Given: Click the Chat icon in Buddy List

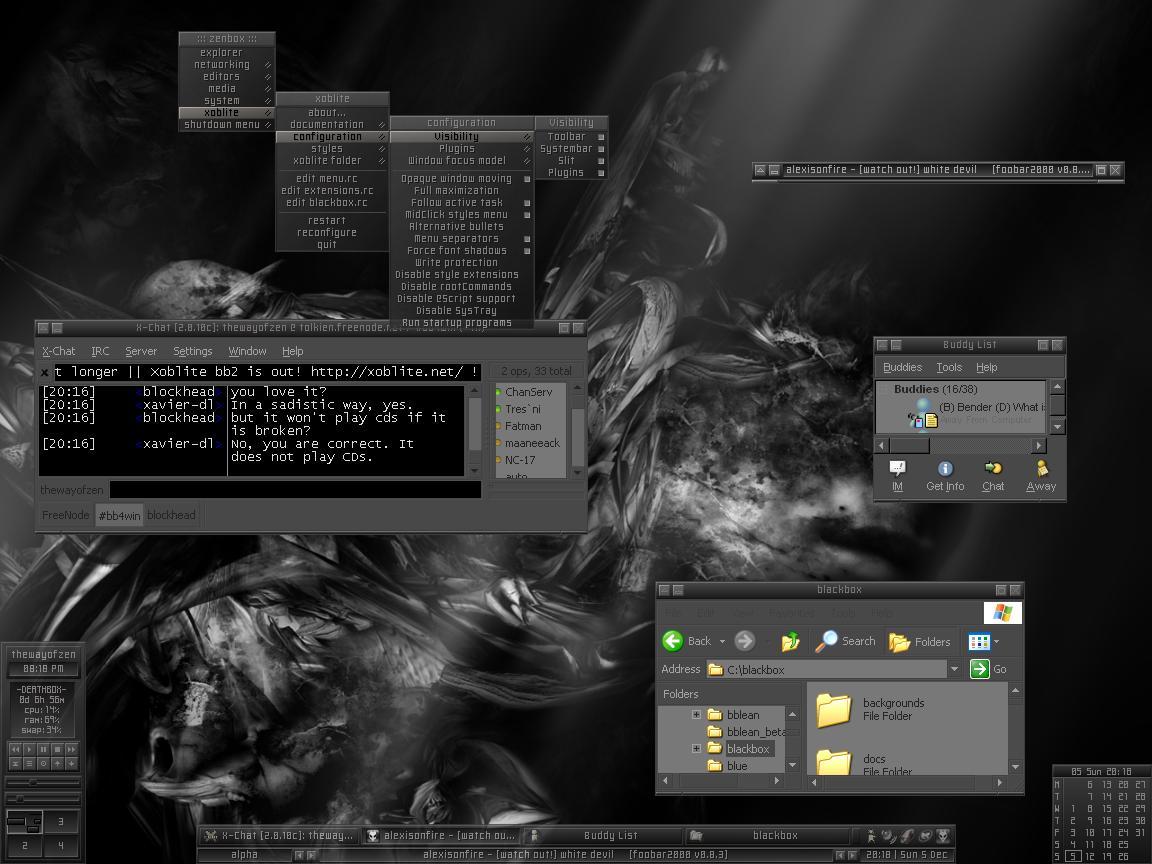Looking at the screenshot, I should tap(993, 468).
